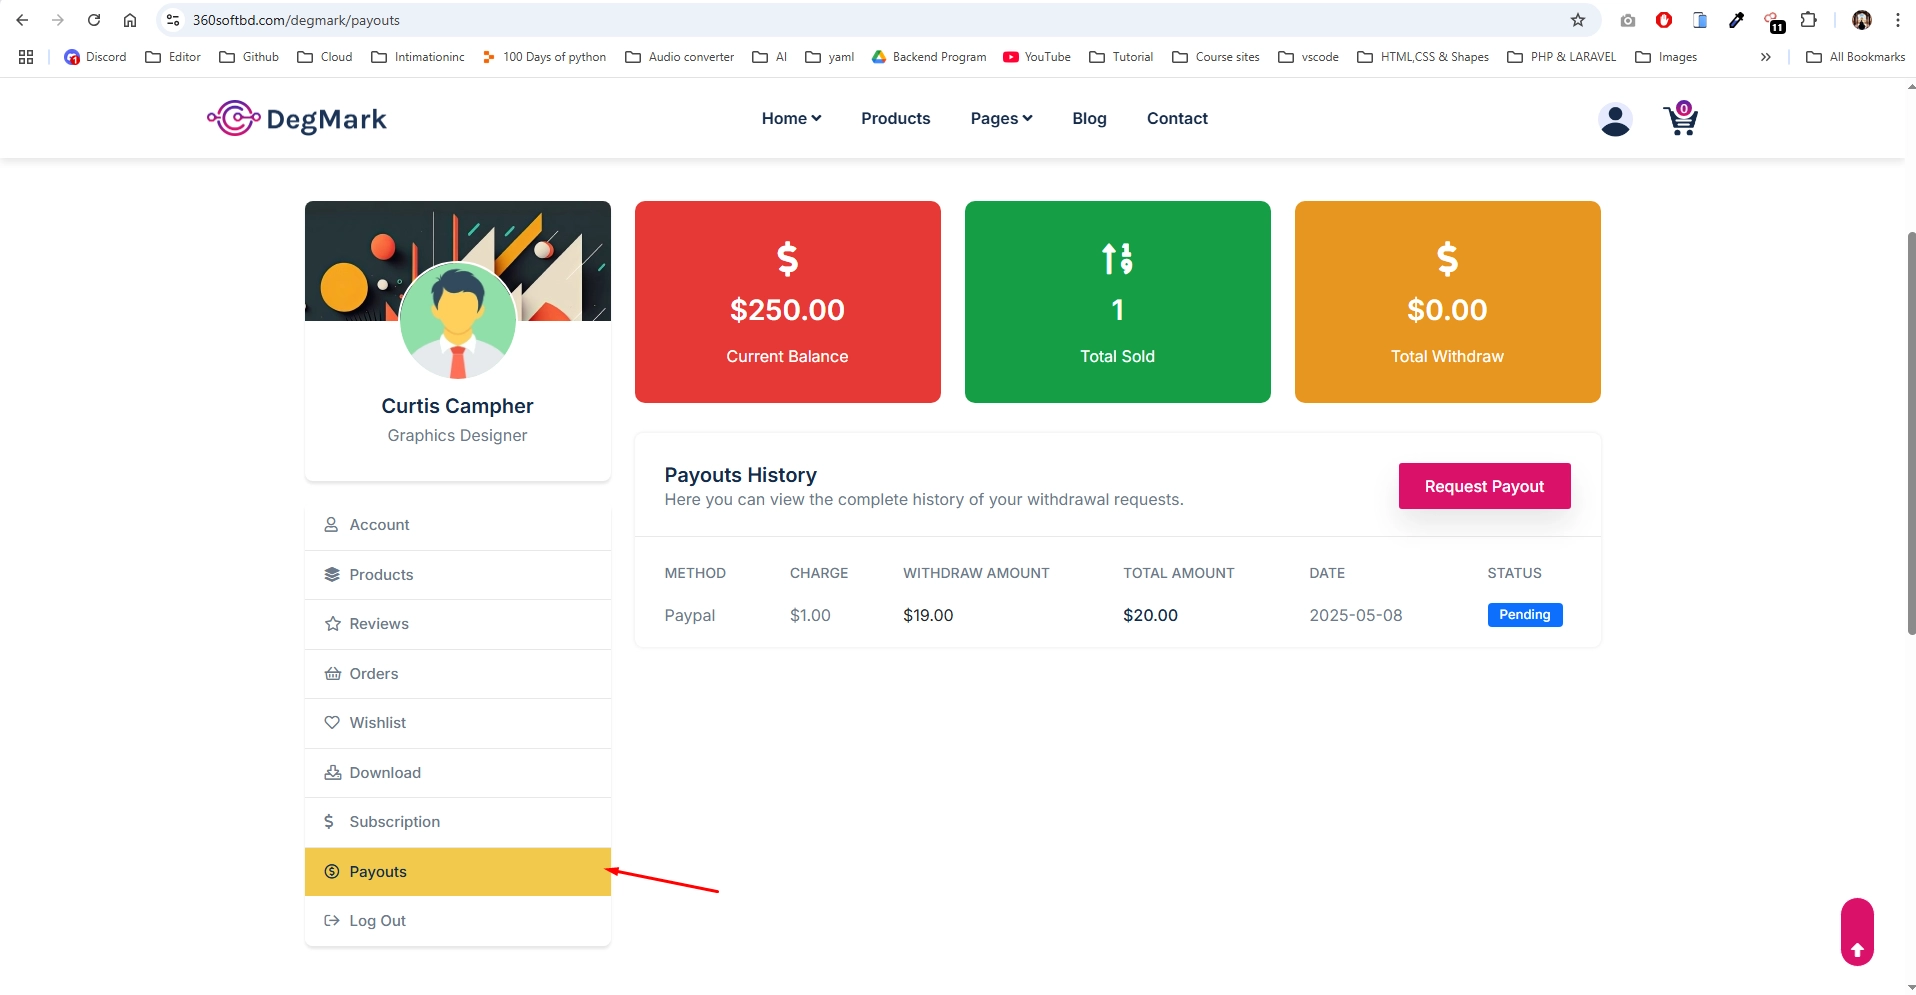Click the 2025-05-08 date cell
Screen dimensions: 1916x995
click(1356, 615)
